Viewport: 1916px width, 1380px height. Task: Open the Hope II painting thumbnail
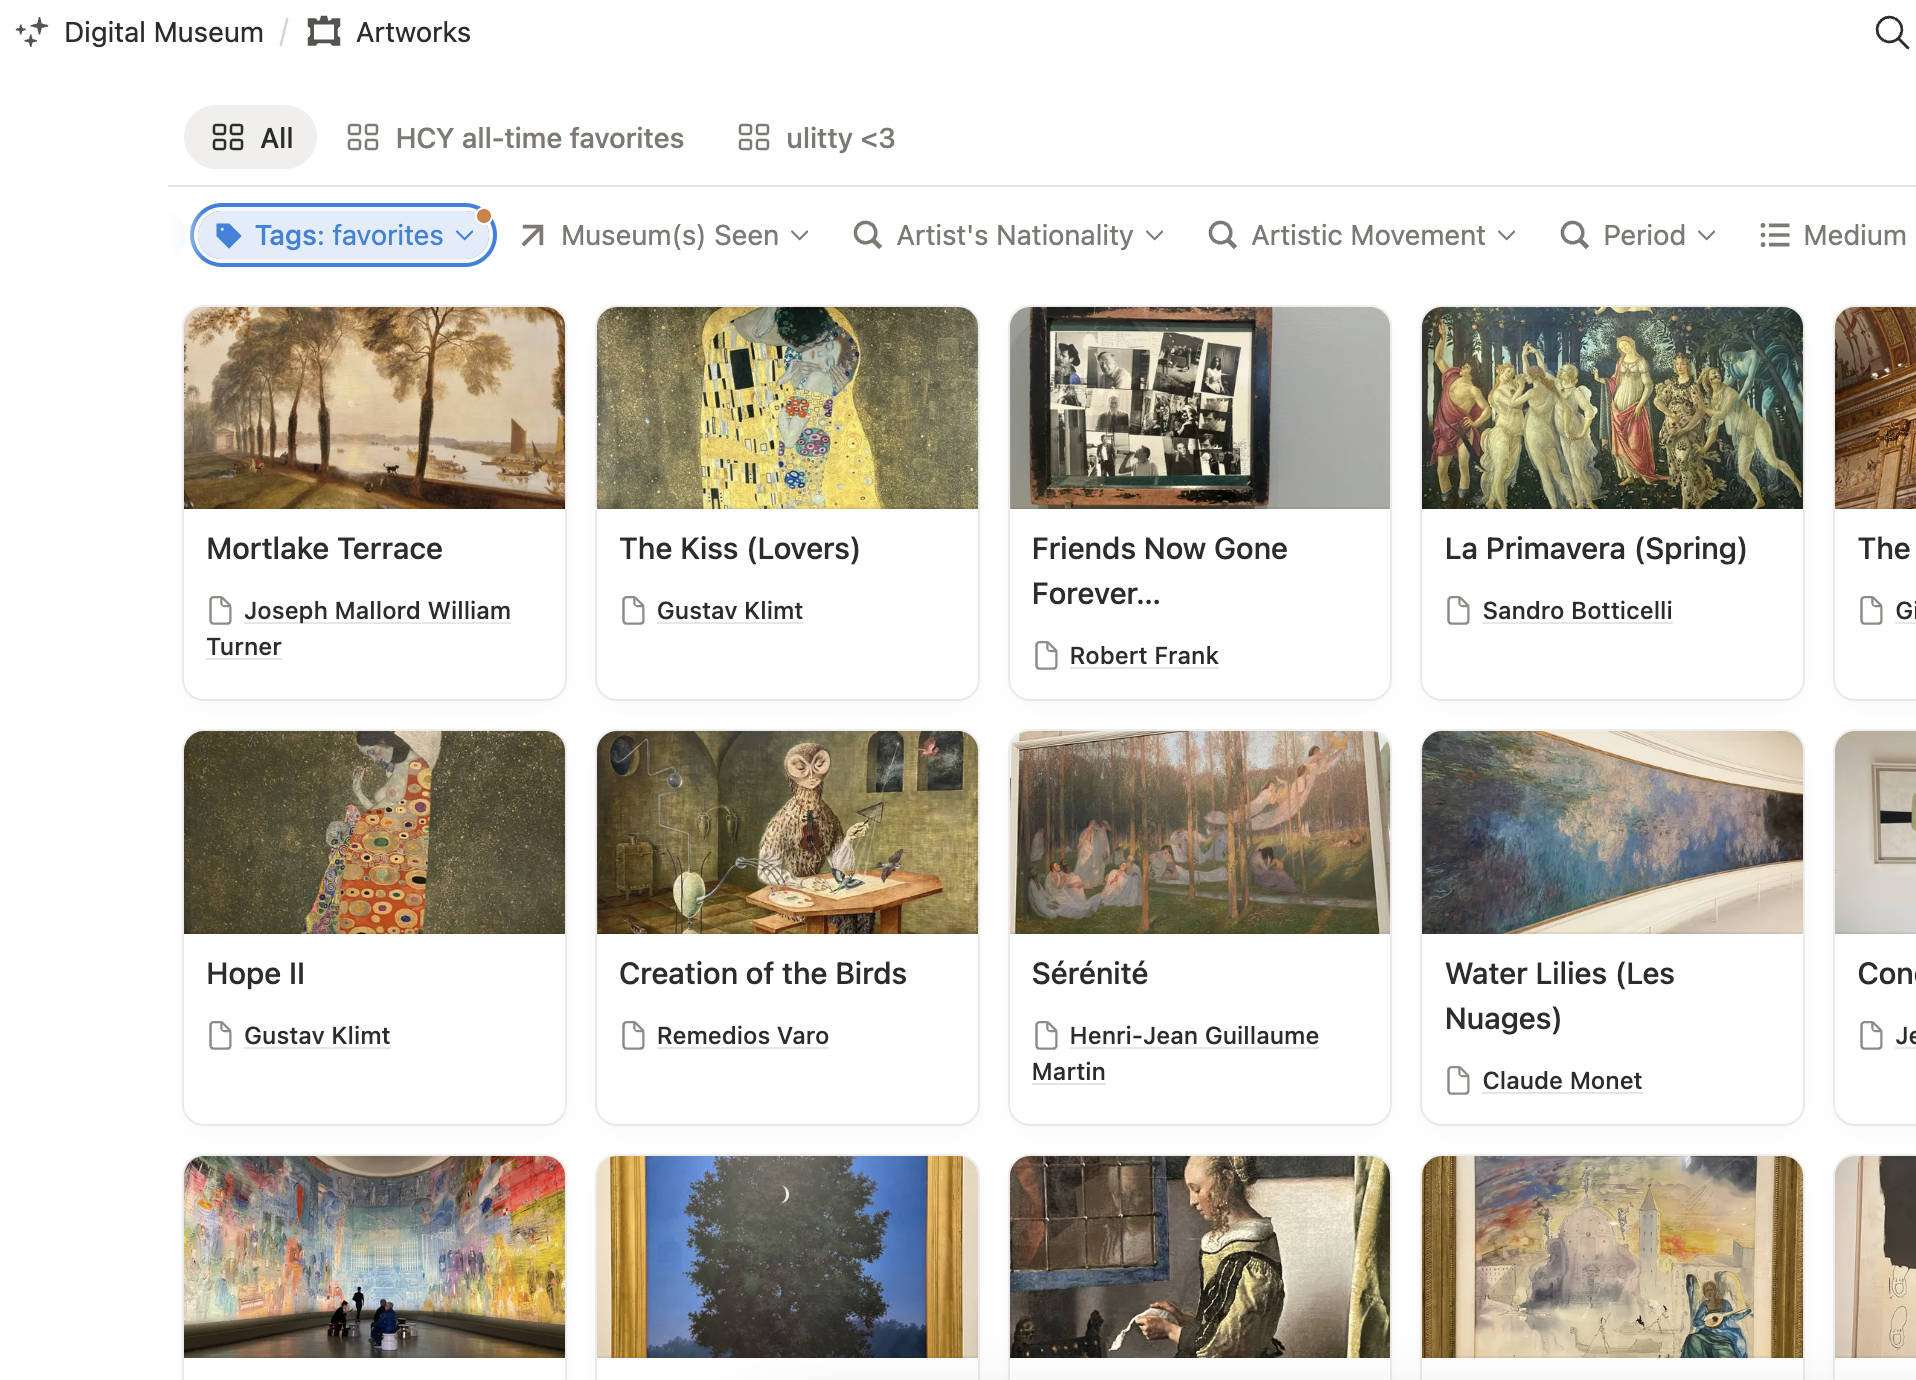375,832
